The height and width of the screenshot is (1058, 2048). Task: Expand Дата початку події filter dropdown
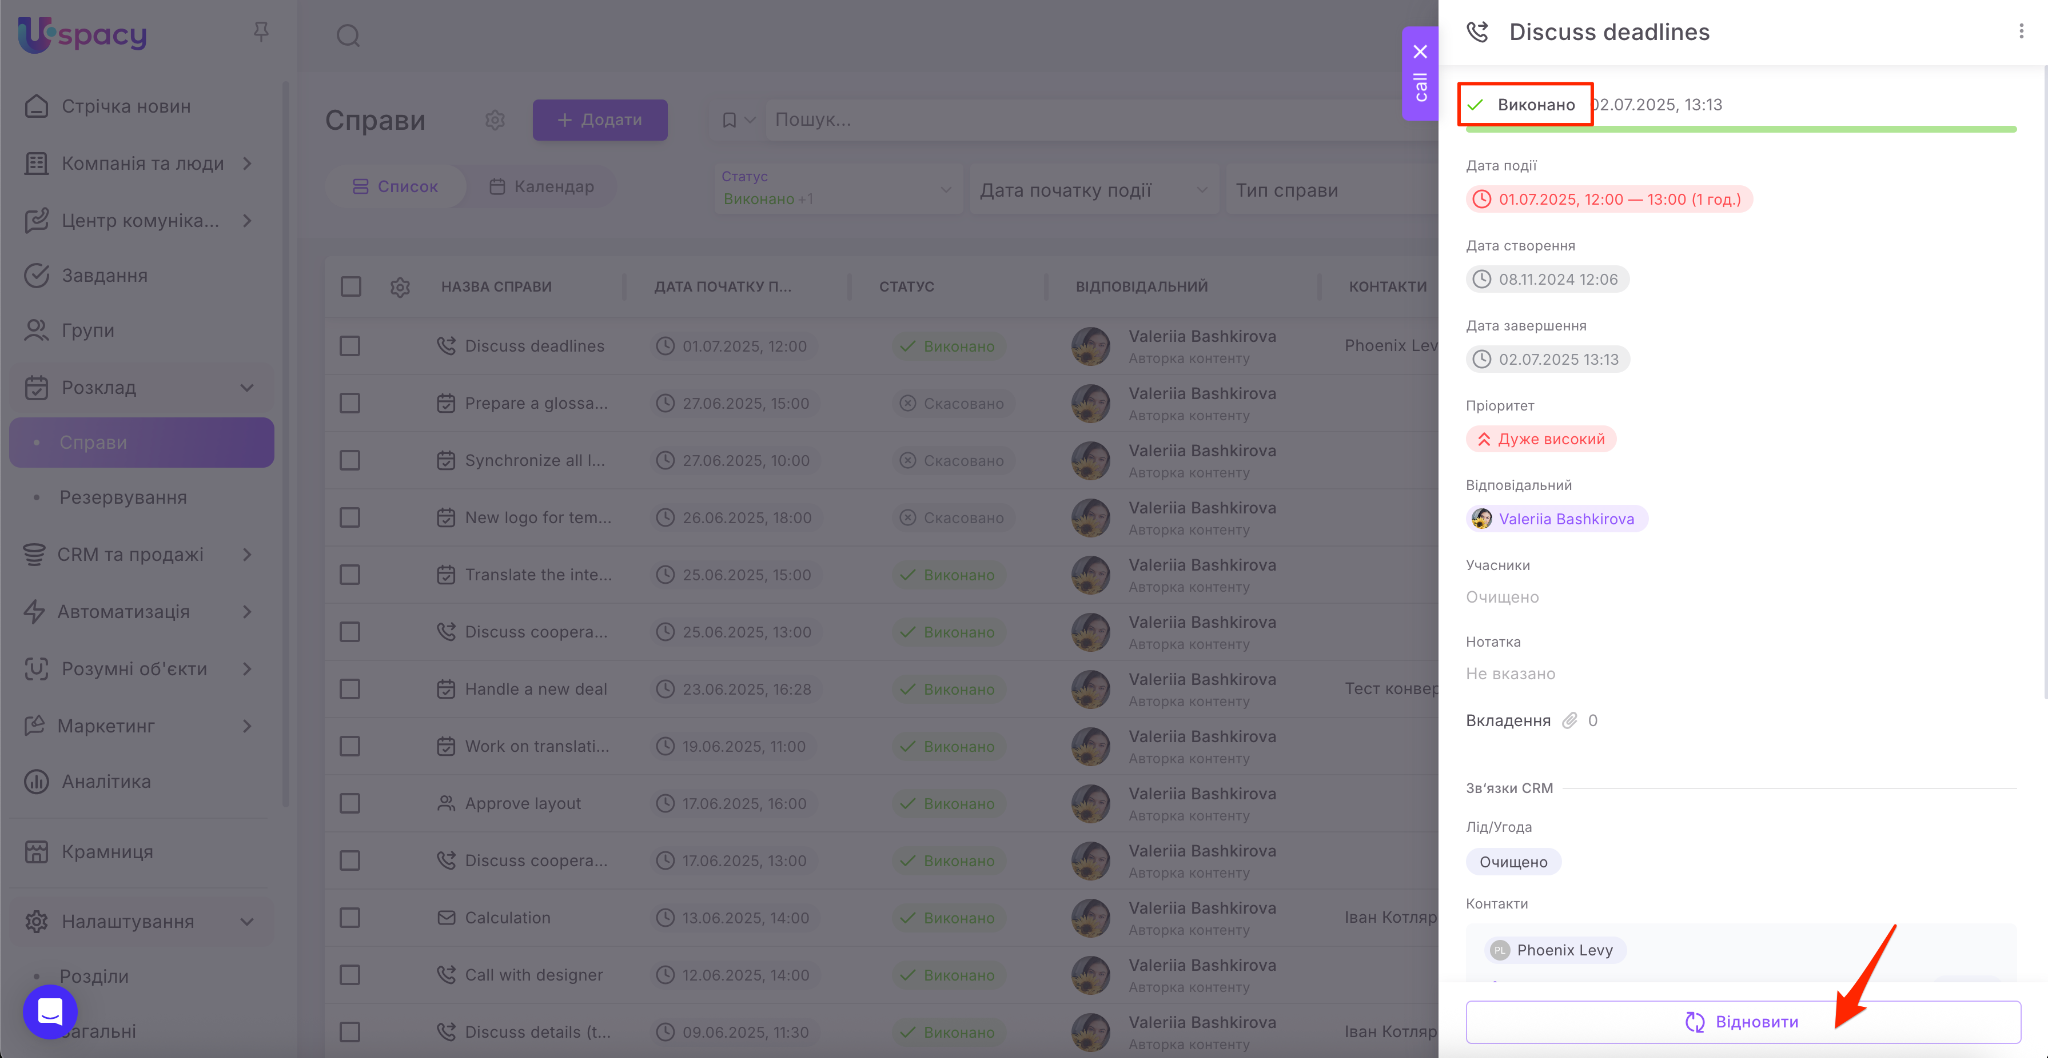[1094, 190]
